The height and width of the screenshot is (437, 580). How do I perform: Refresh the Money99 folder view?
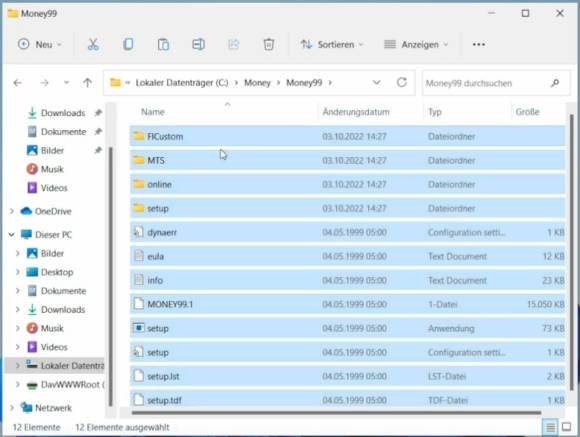402,83
